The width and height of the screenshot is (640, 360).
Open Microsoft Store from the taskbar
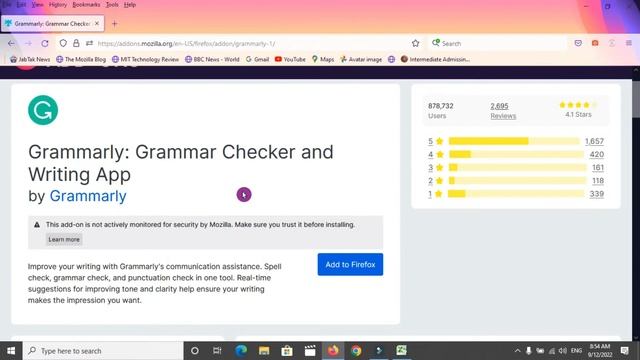[x=287, y=351]
